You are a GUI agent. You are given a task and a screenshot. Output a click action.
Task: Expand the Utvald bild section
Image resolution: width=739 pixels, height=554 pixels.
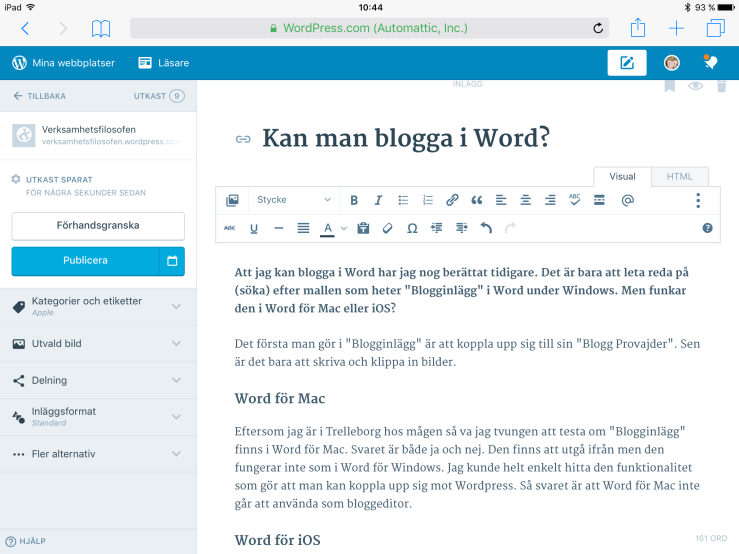tap(98, 343)
